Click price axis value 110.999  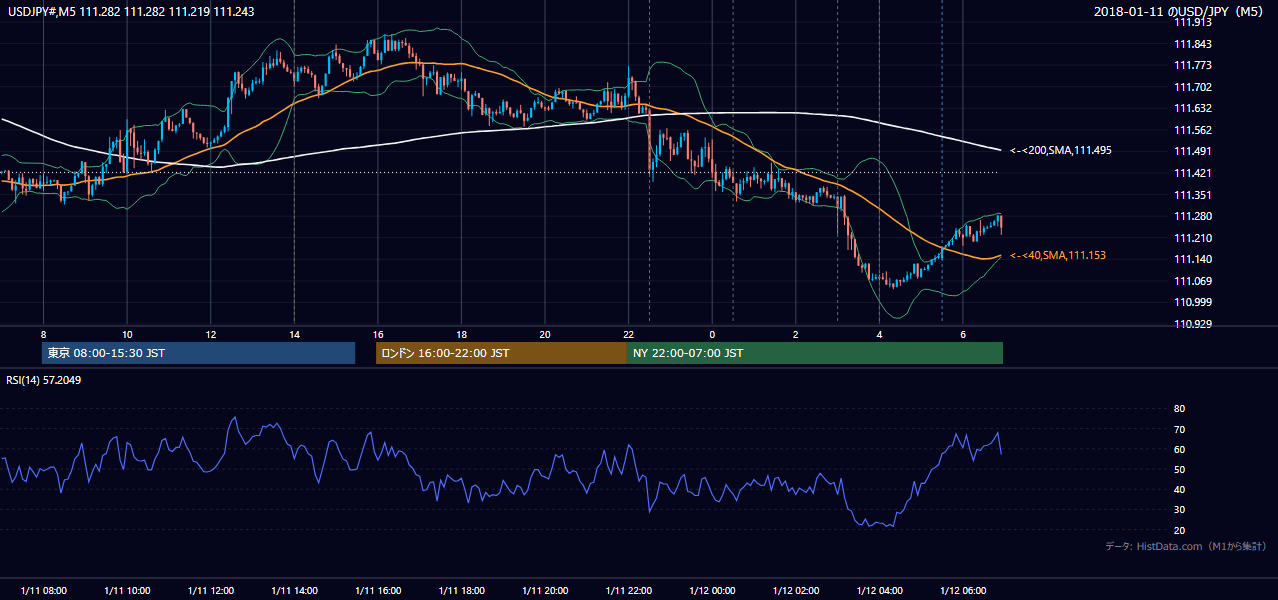click(1193, 302)
